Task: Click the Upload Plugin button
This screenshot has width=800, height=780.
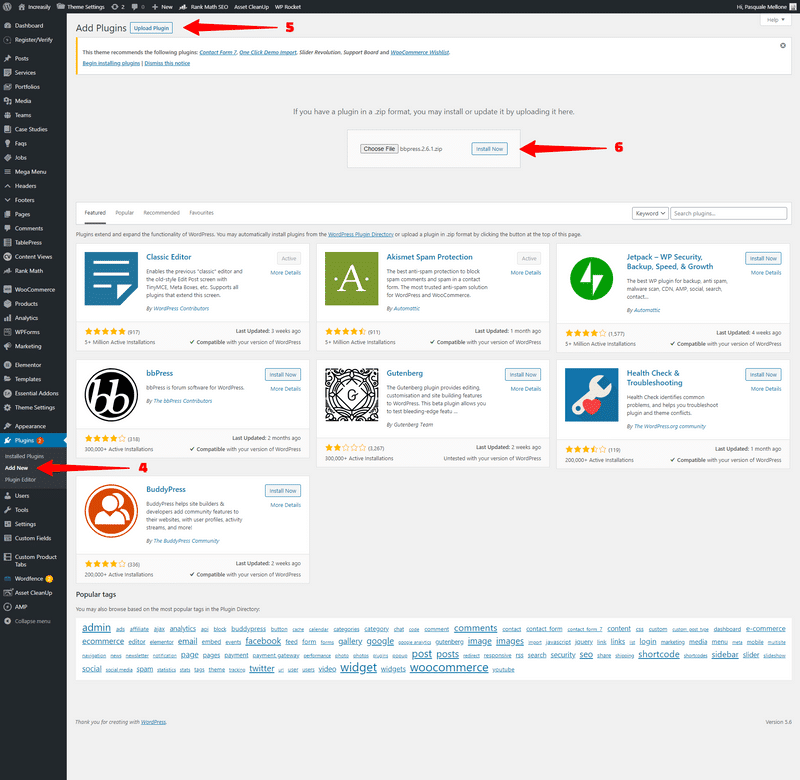Action: [152, 28]
